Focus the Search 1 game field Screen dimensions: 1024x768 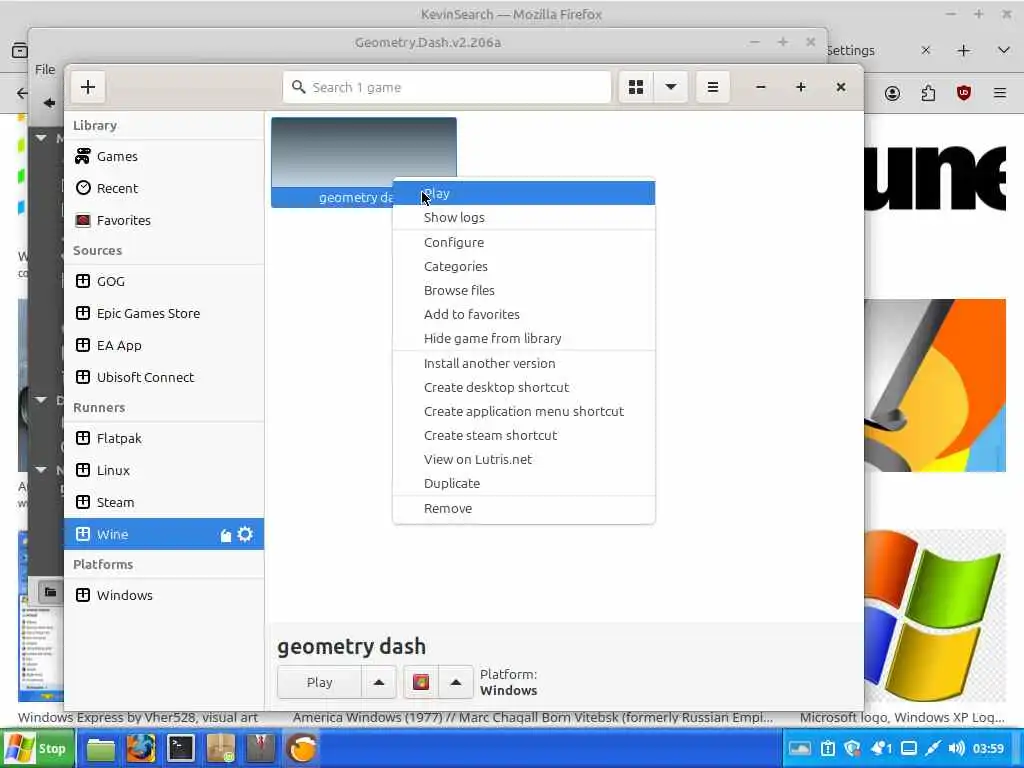447,87
